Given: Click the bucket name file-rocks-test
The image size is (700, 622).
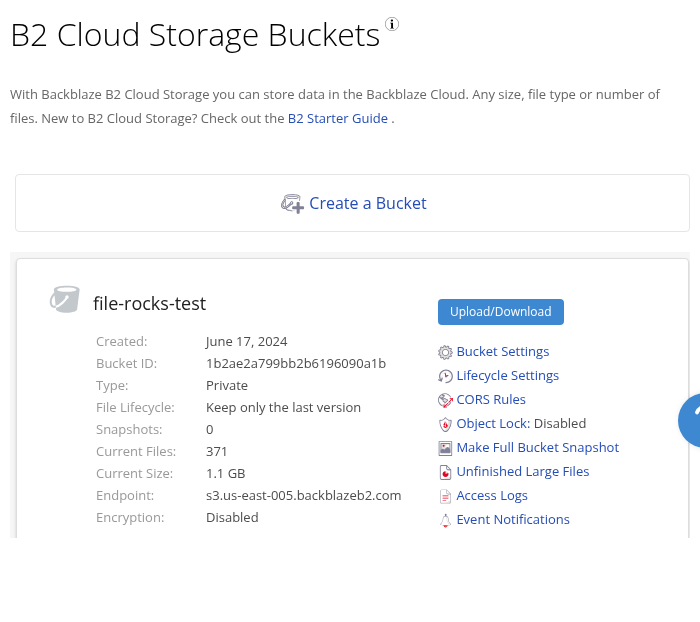Looking at the screenshot, I should (x=150, y=304).
